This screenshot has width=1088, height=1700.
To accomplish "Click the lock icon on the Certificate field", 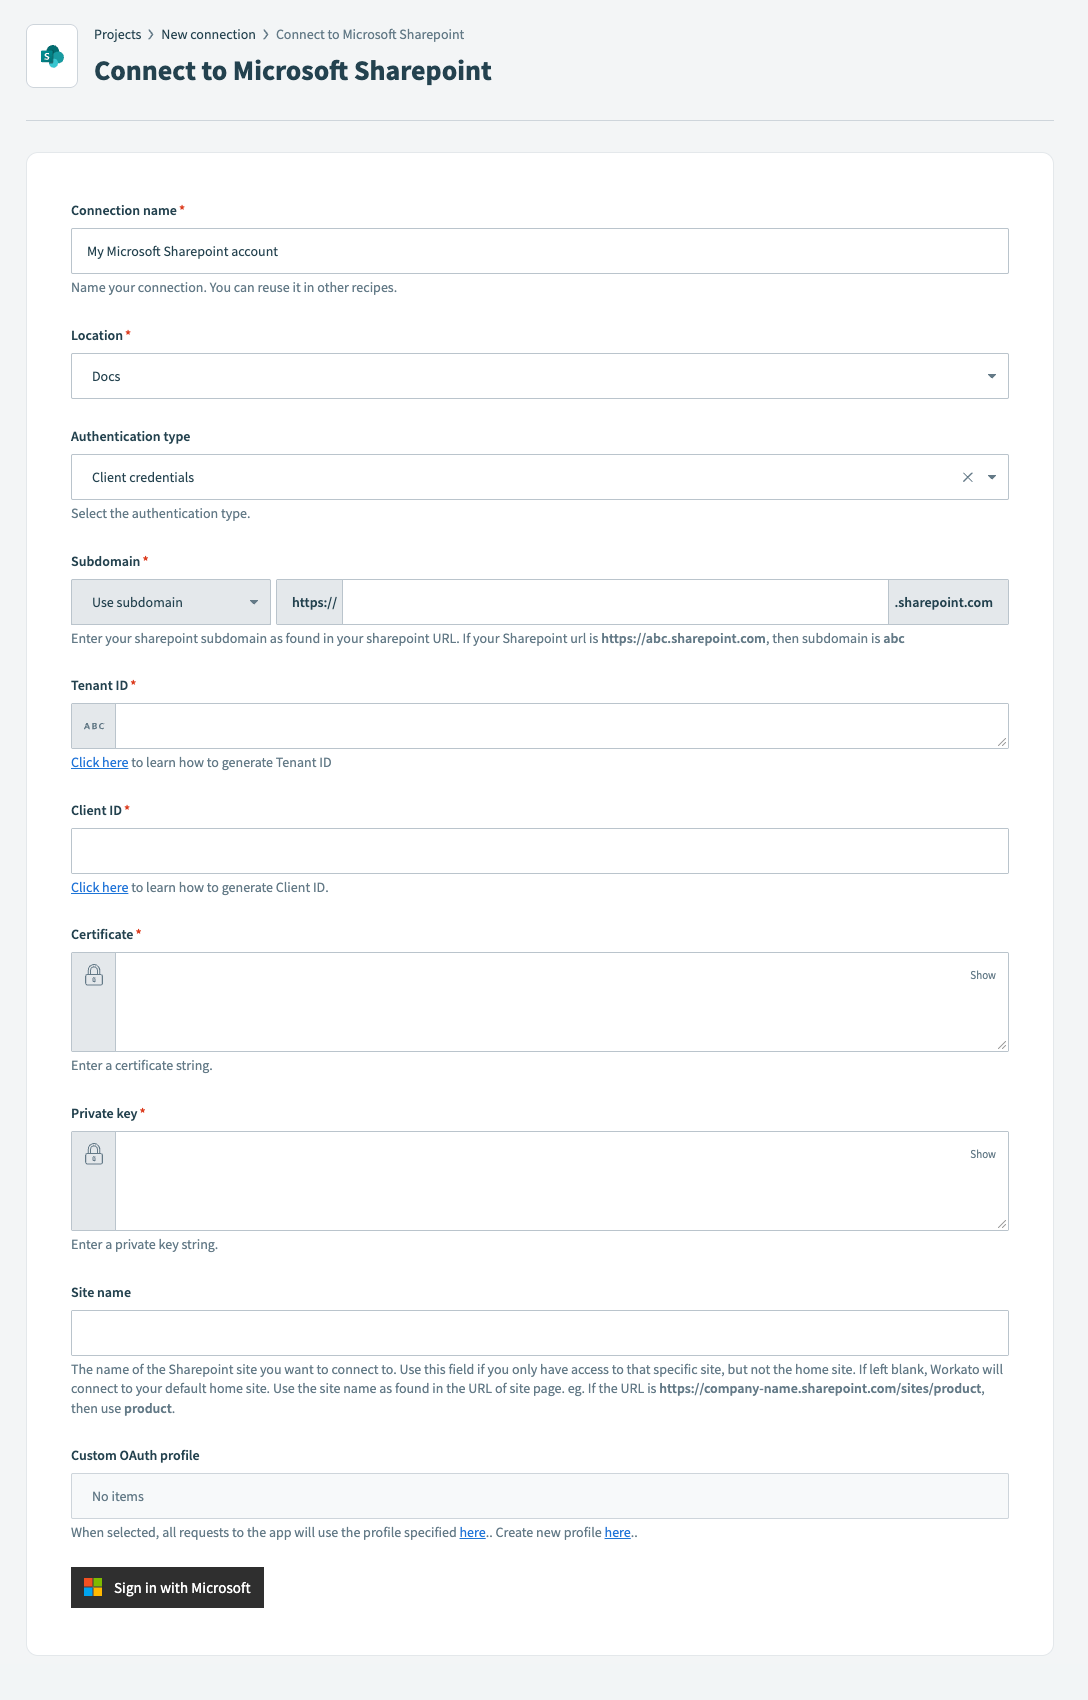I will click(x=93, y=974).
